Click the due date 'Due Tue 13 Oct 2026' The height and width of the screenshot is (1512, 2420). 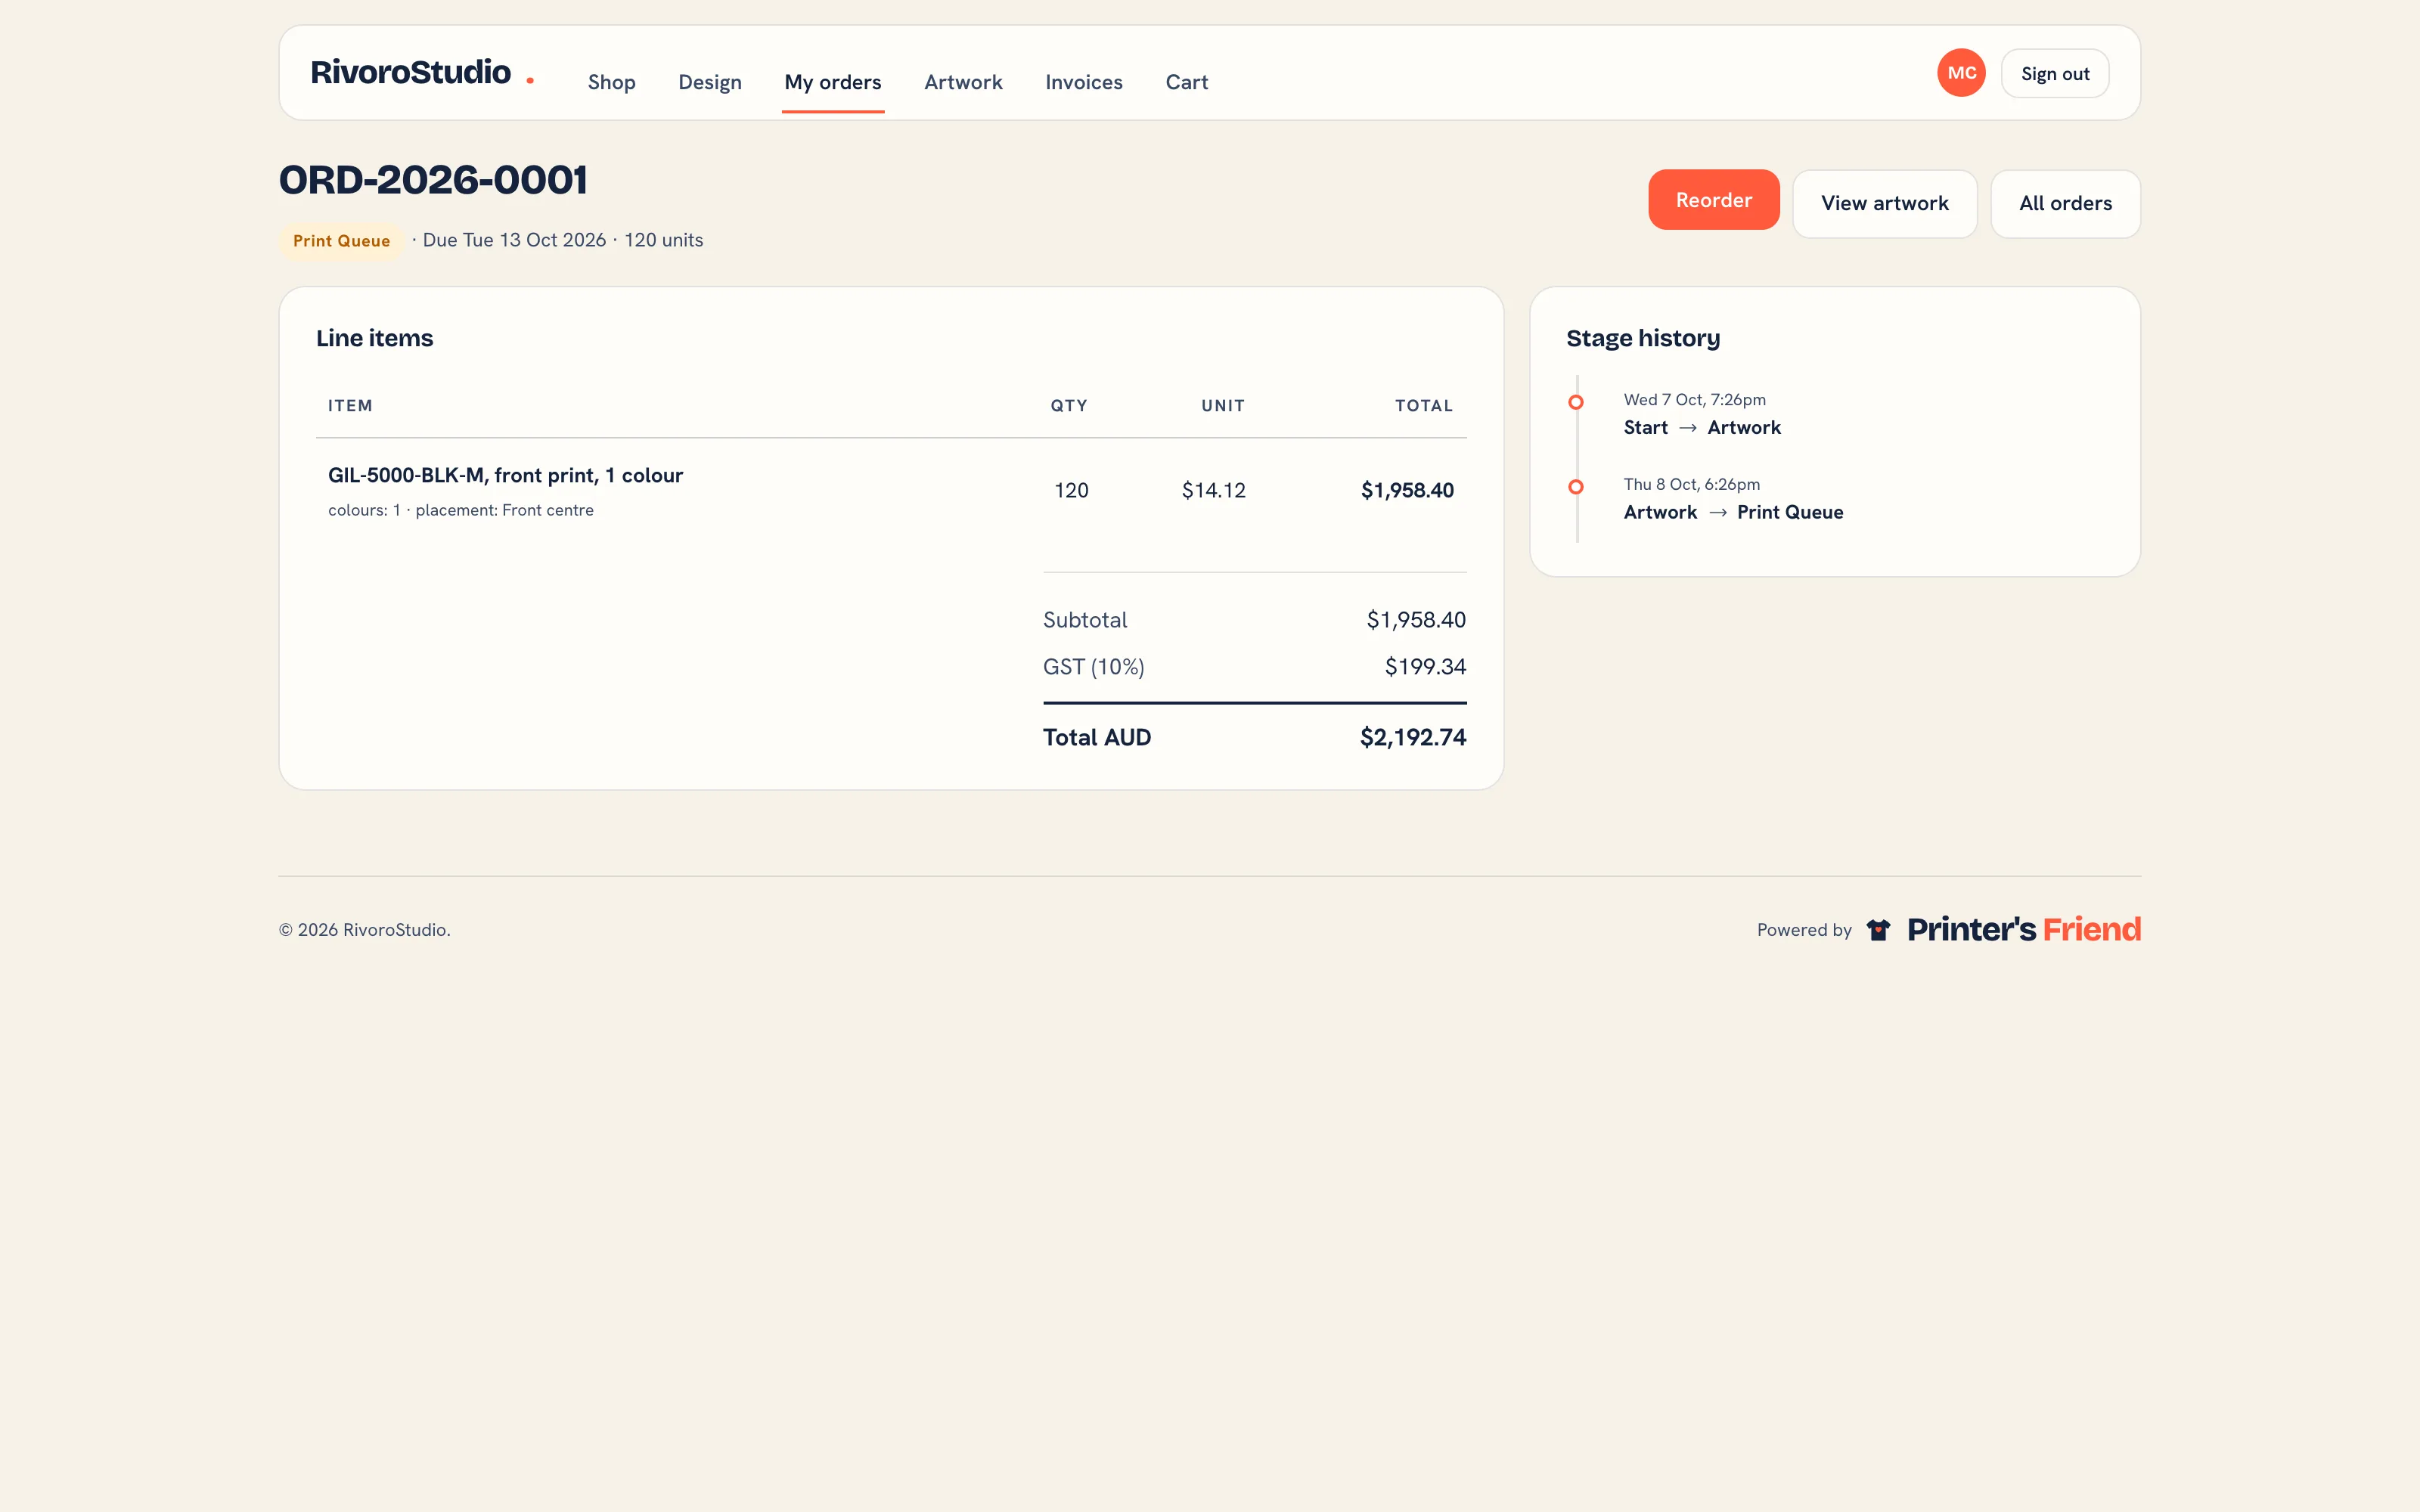point(514,240)
